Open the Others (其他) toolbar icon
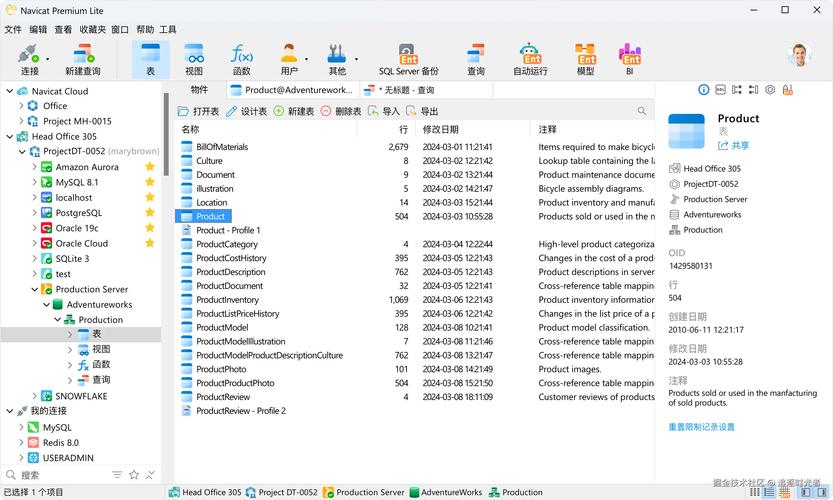The width and height of the screenshot is (833, 500). click(337, 59)
